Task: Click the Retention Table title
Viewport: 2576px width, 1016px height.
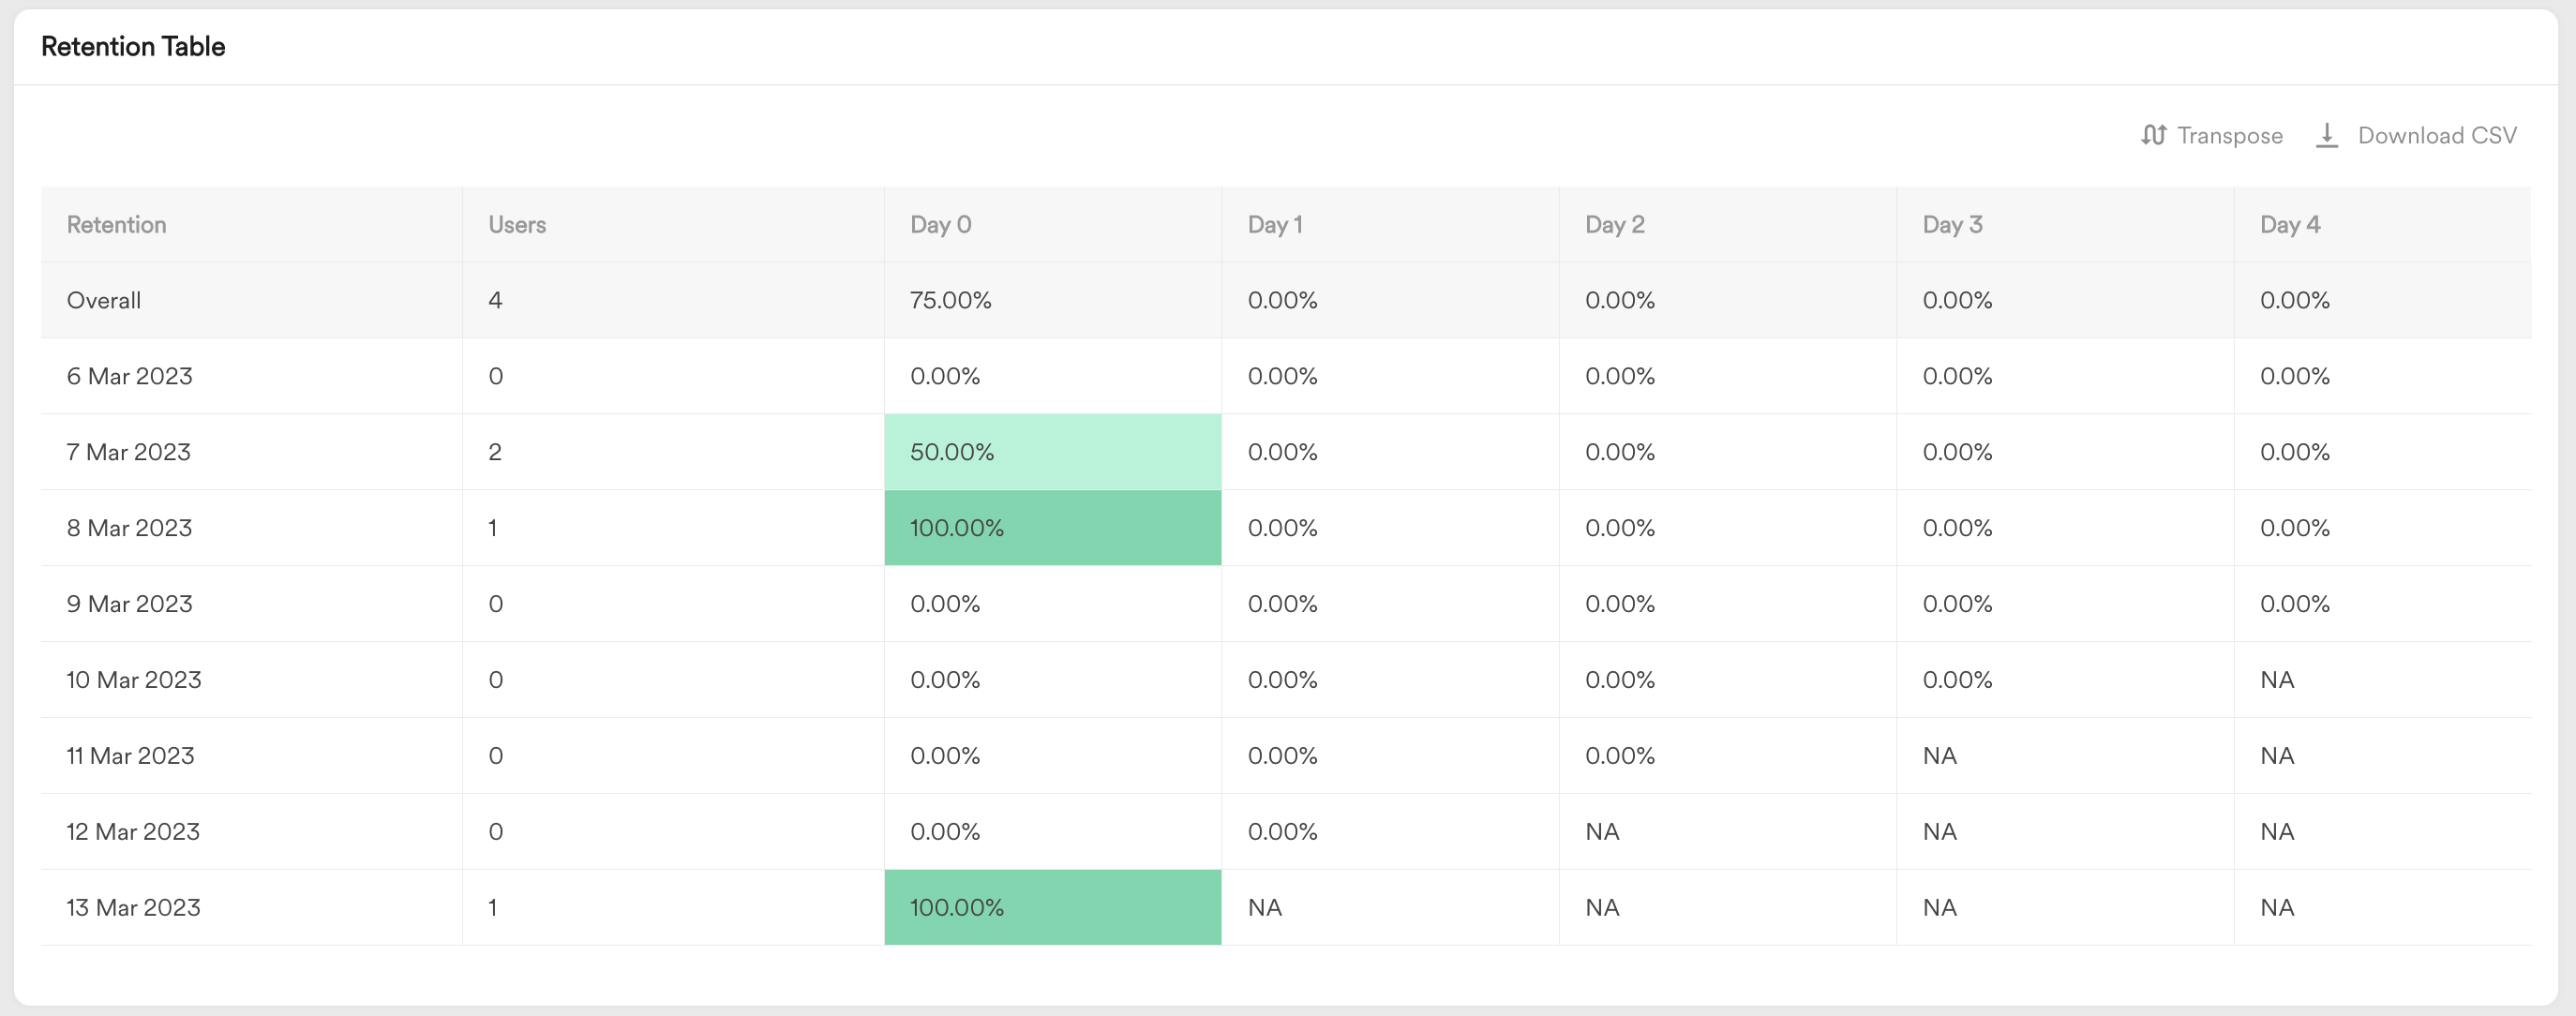Action: pos(133,47)
